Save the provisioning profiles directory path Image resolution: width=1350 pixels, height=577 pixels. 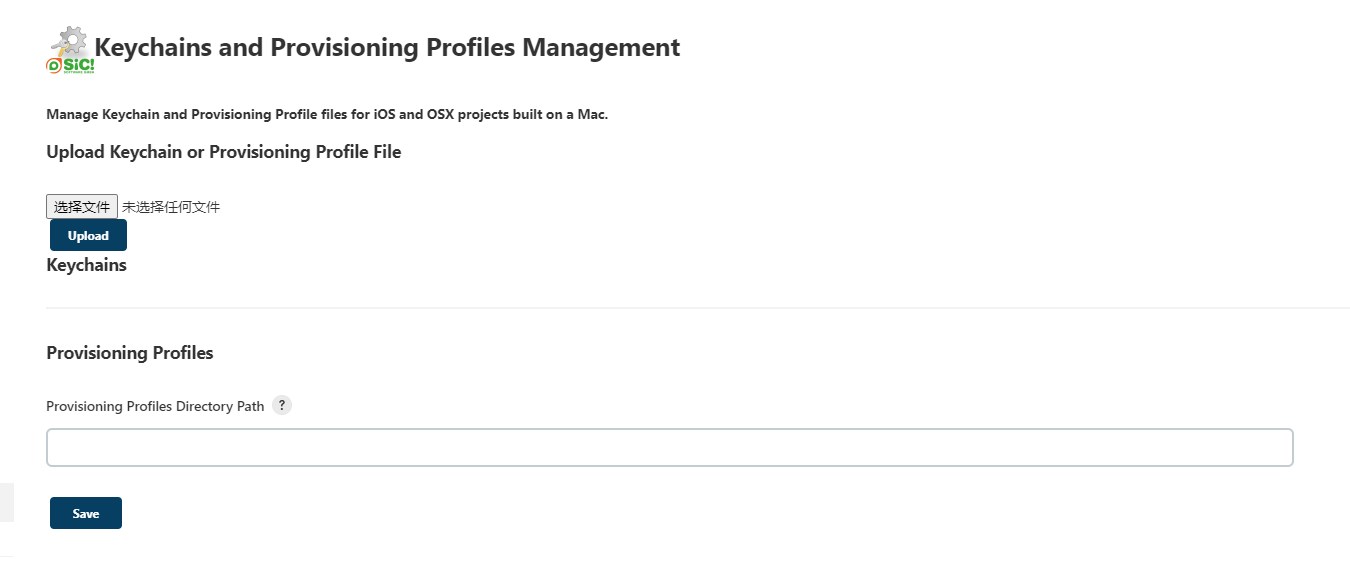coord(86,513)
